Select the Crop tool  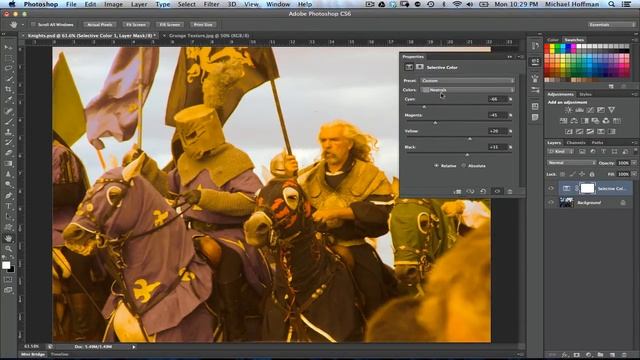click(8, 89)
